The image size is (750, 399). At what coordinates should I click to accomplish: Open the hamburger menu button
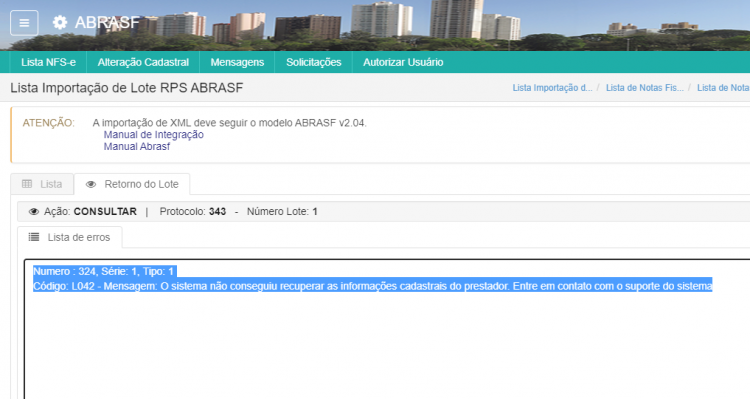pos(24,22)
